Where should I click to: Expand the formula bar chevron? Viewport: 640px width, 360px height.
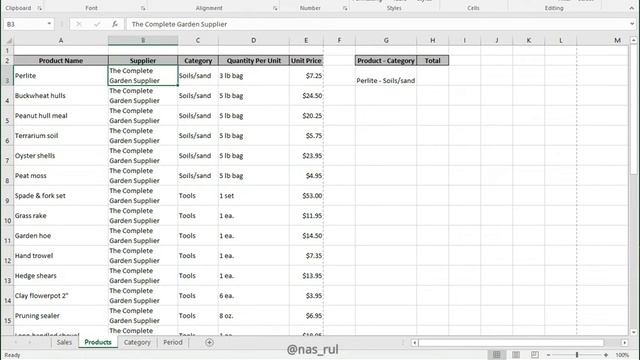tap(632, 24)
